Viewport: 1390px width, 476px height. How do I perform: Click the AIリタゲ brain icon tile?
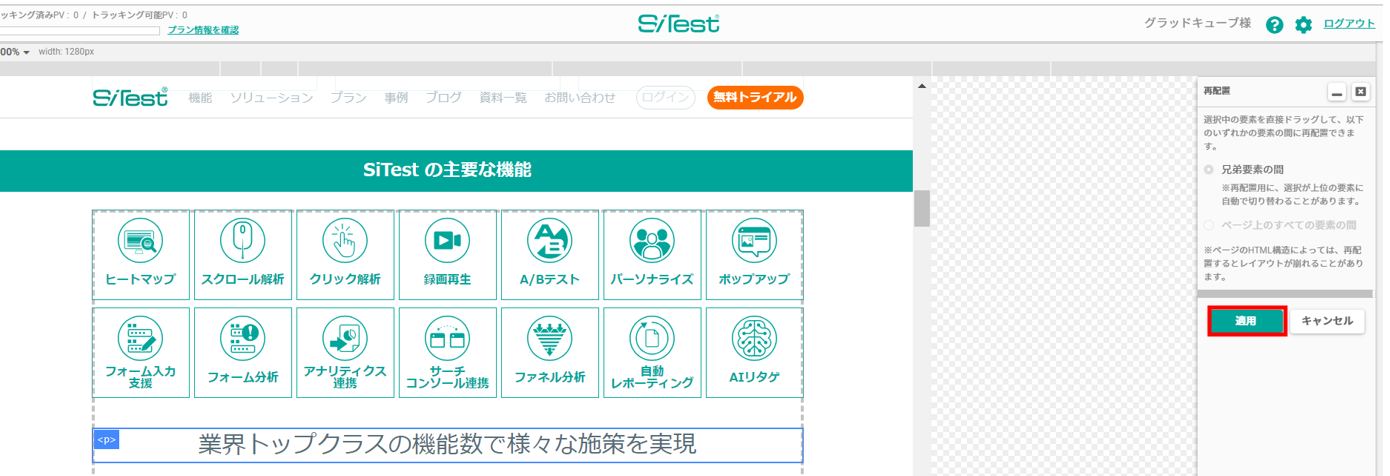[754, 352]
